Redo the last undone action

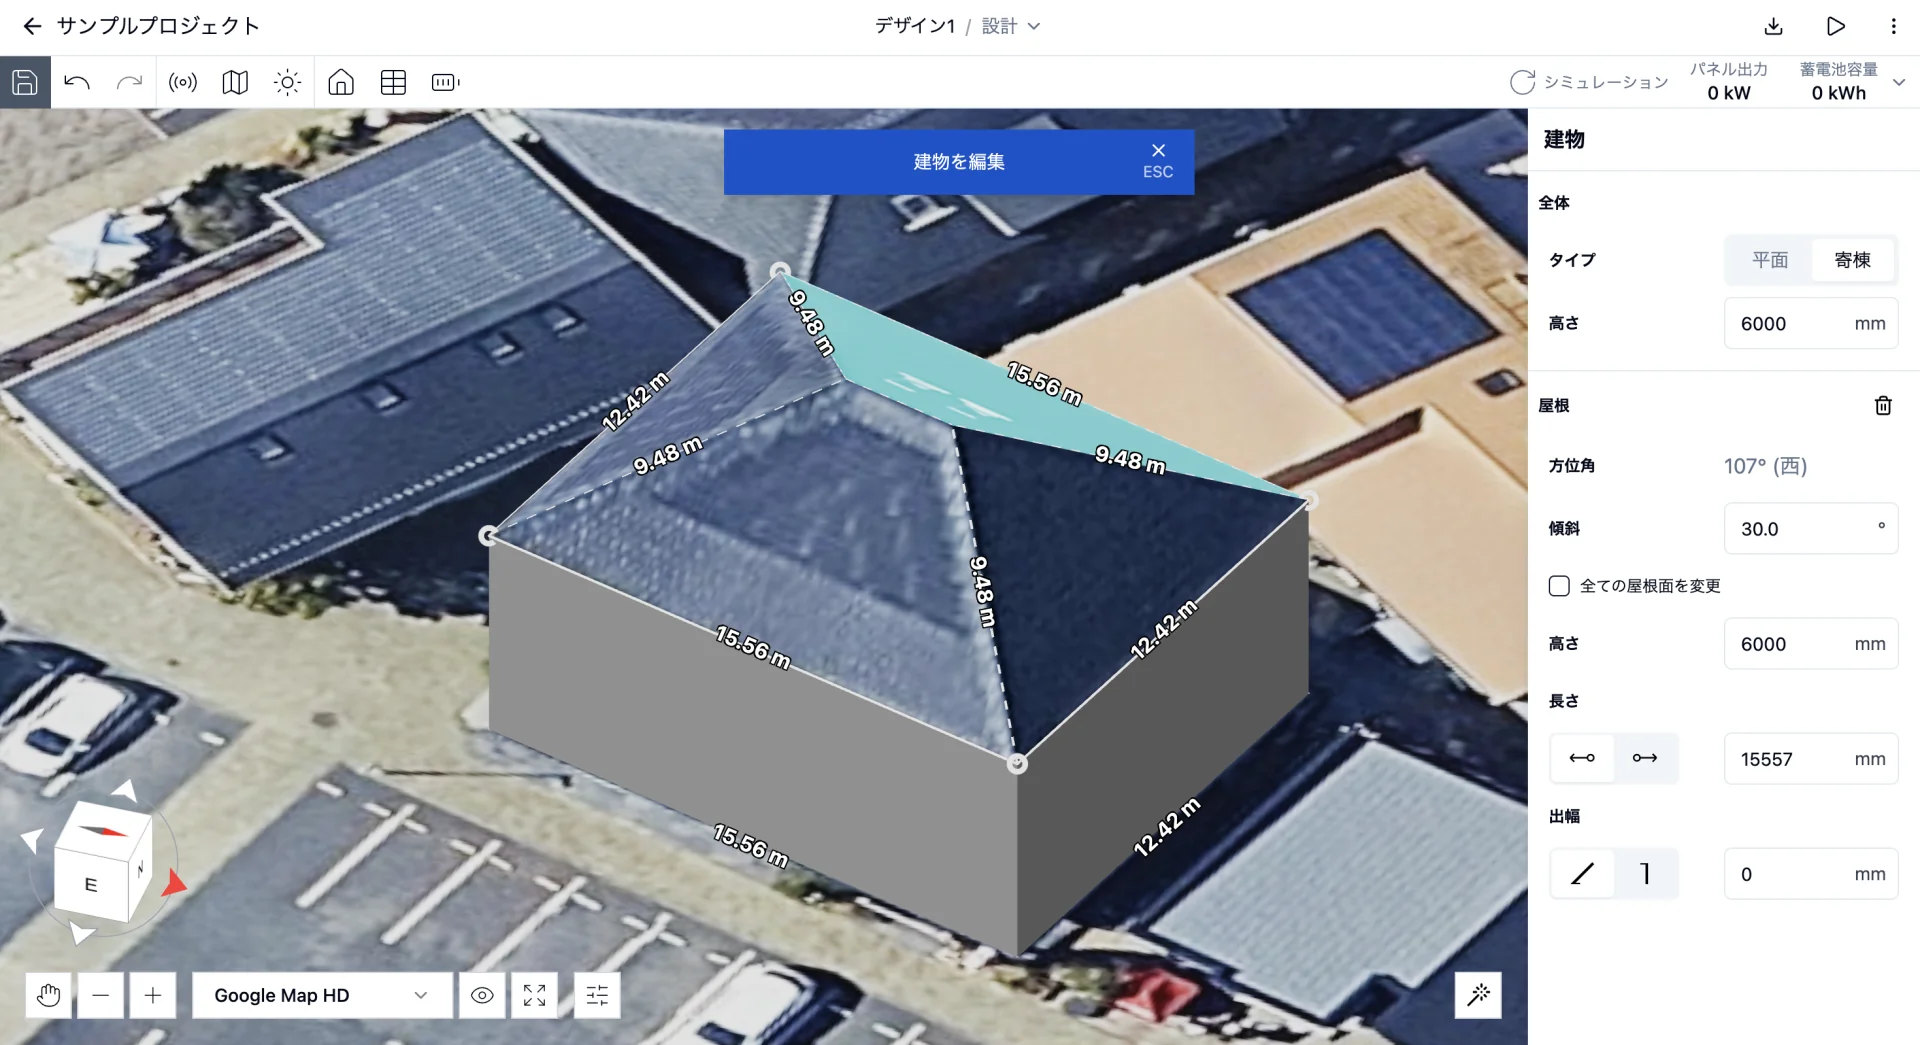point(129,82)
